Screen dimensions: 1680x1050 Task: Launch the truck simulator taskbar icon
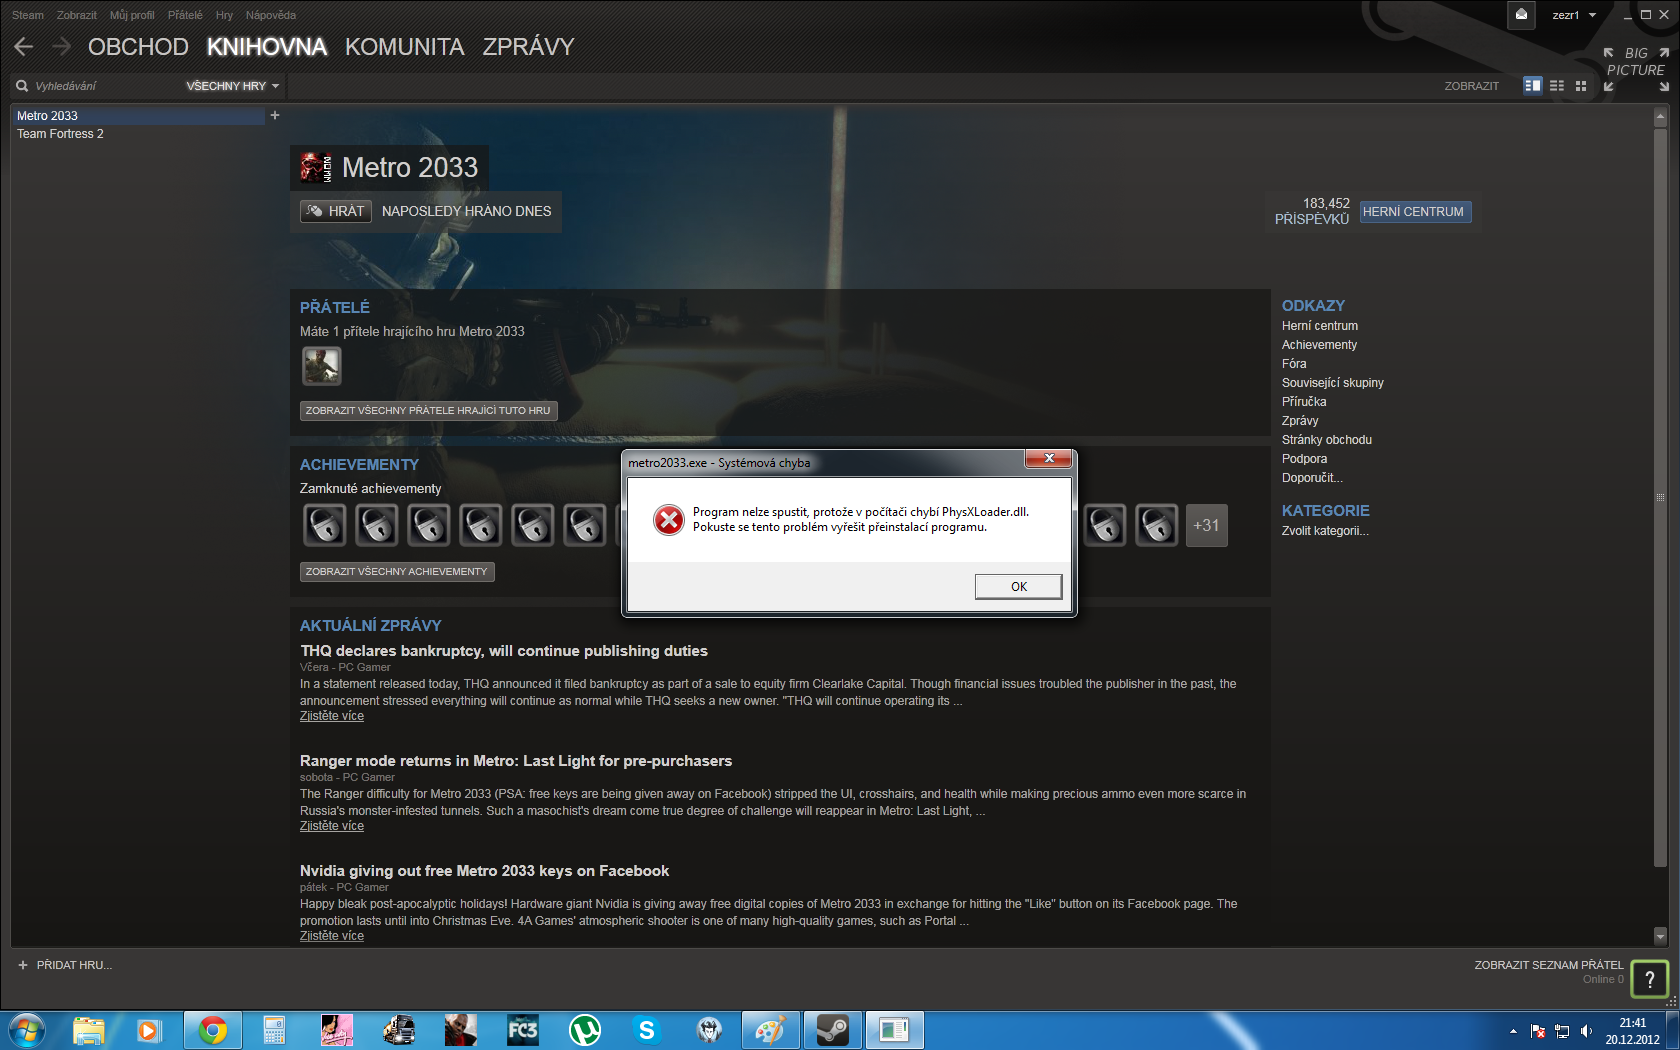point(398,1030)
